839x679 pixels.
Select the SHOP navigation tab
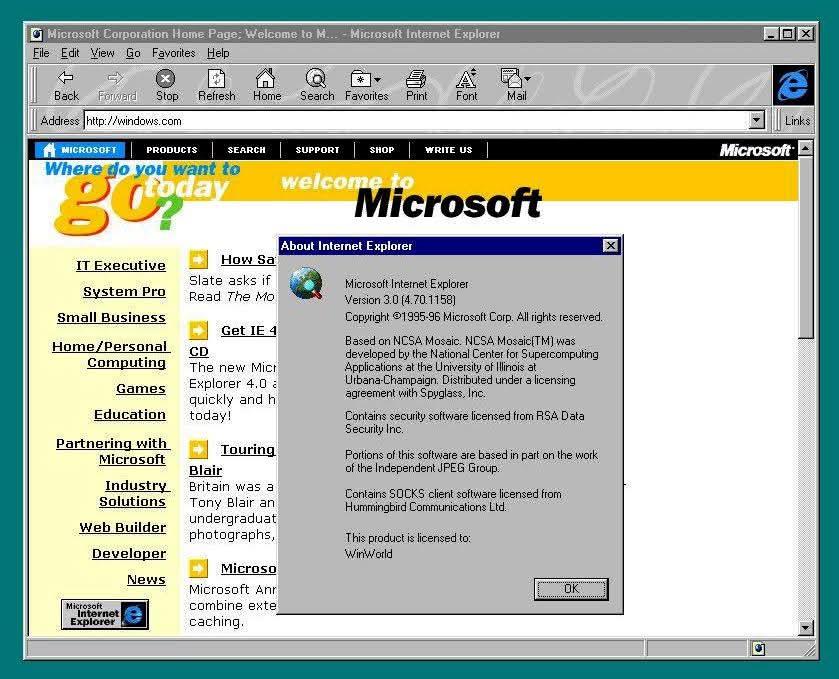(382, 150)
